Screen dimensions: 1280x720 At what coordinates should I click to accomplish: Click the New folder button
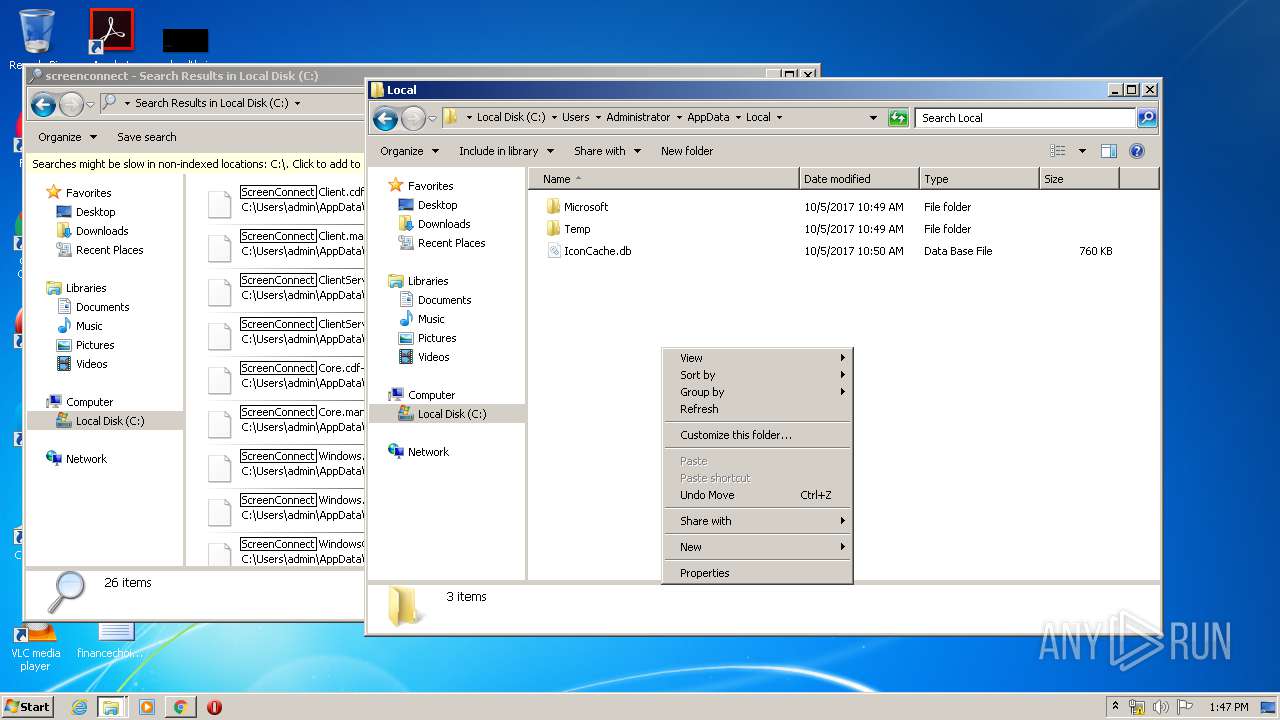[687, 151]
